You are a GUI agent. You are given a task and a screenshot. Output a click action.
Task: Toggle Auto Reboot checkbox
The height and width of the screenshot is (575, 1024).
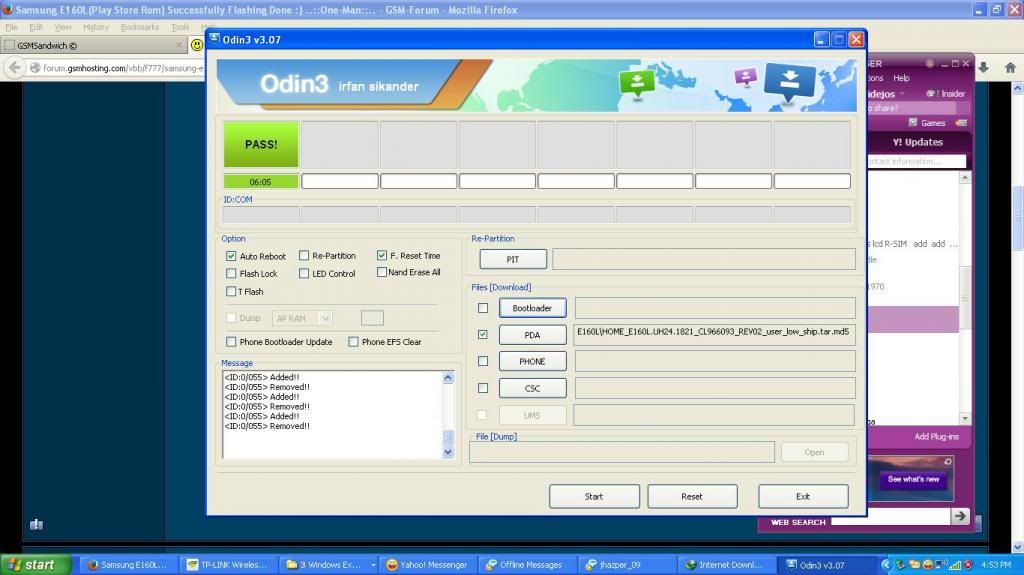(231, 255)
